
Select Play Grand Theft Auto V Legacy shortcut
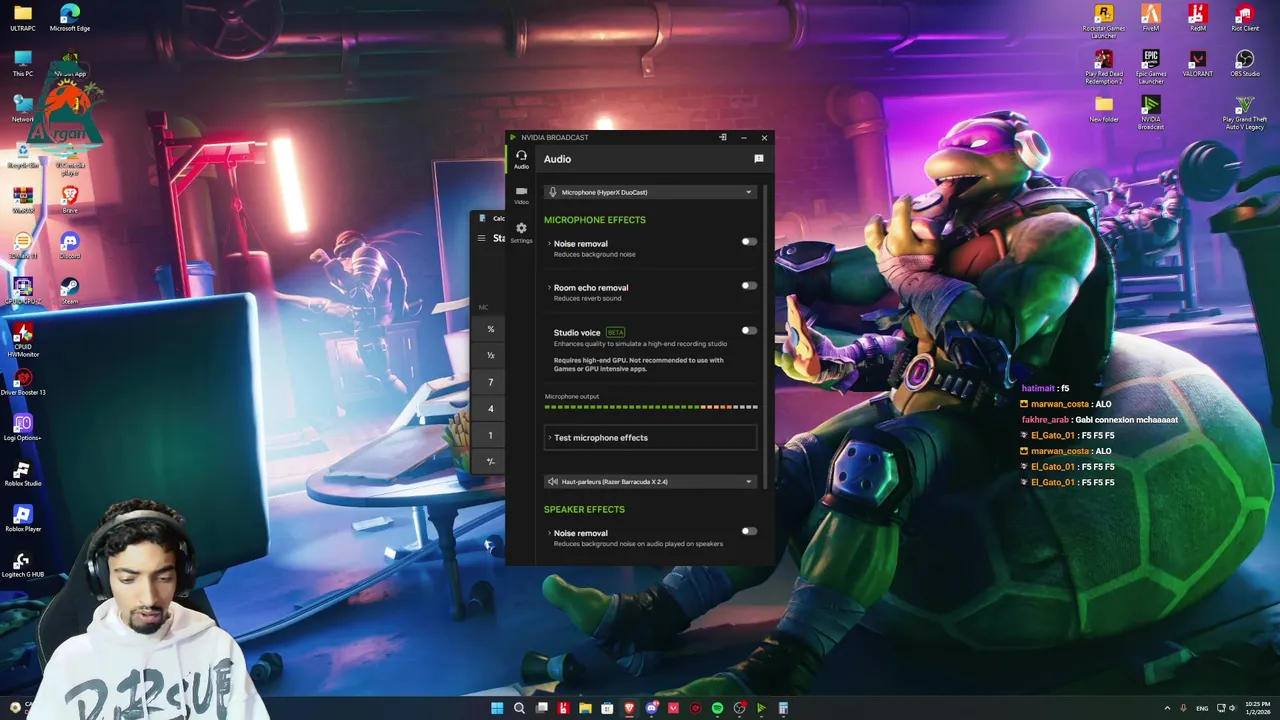pos(1245,112)
